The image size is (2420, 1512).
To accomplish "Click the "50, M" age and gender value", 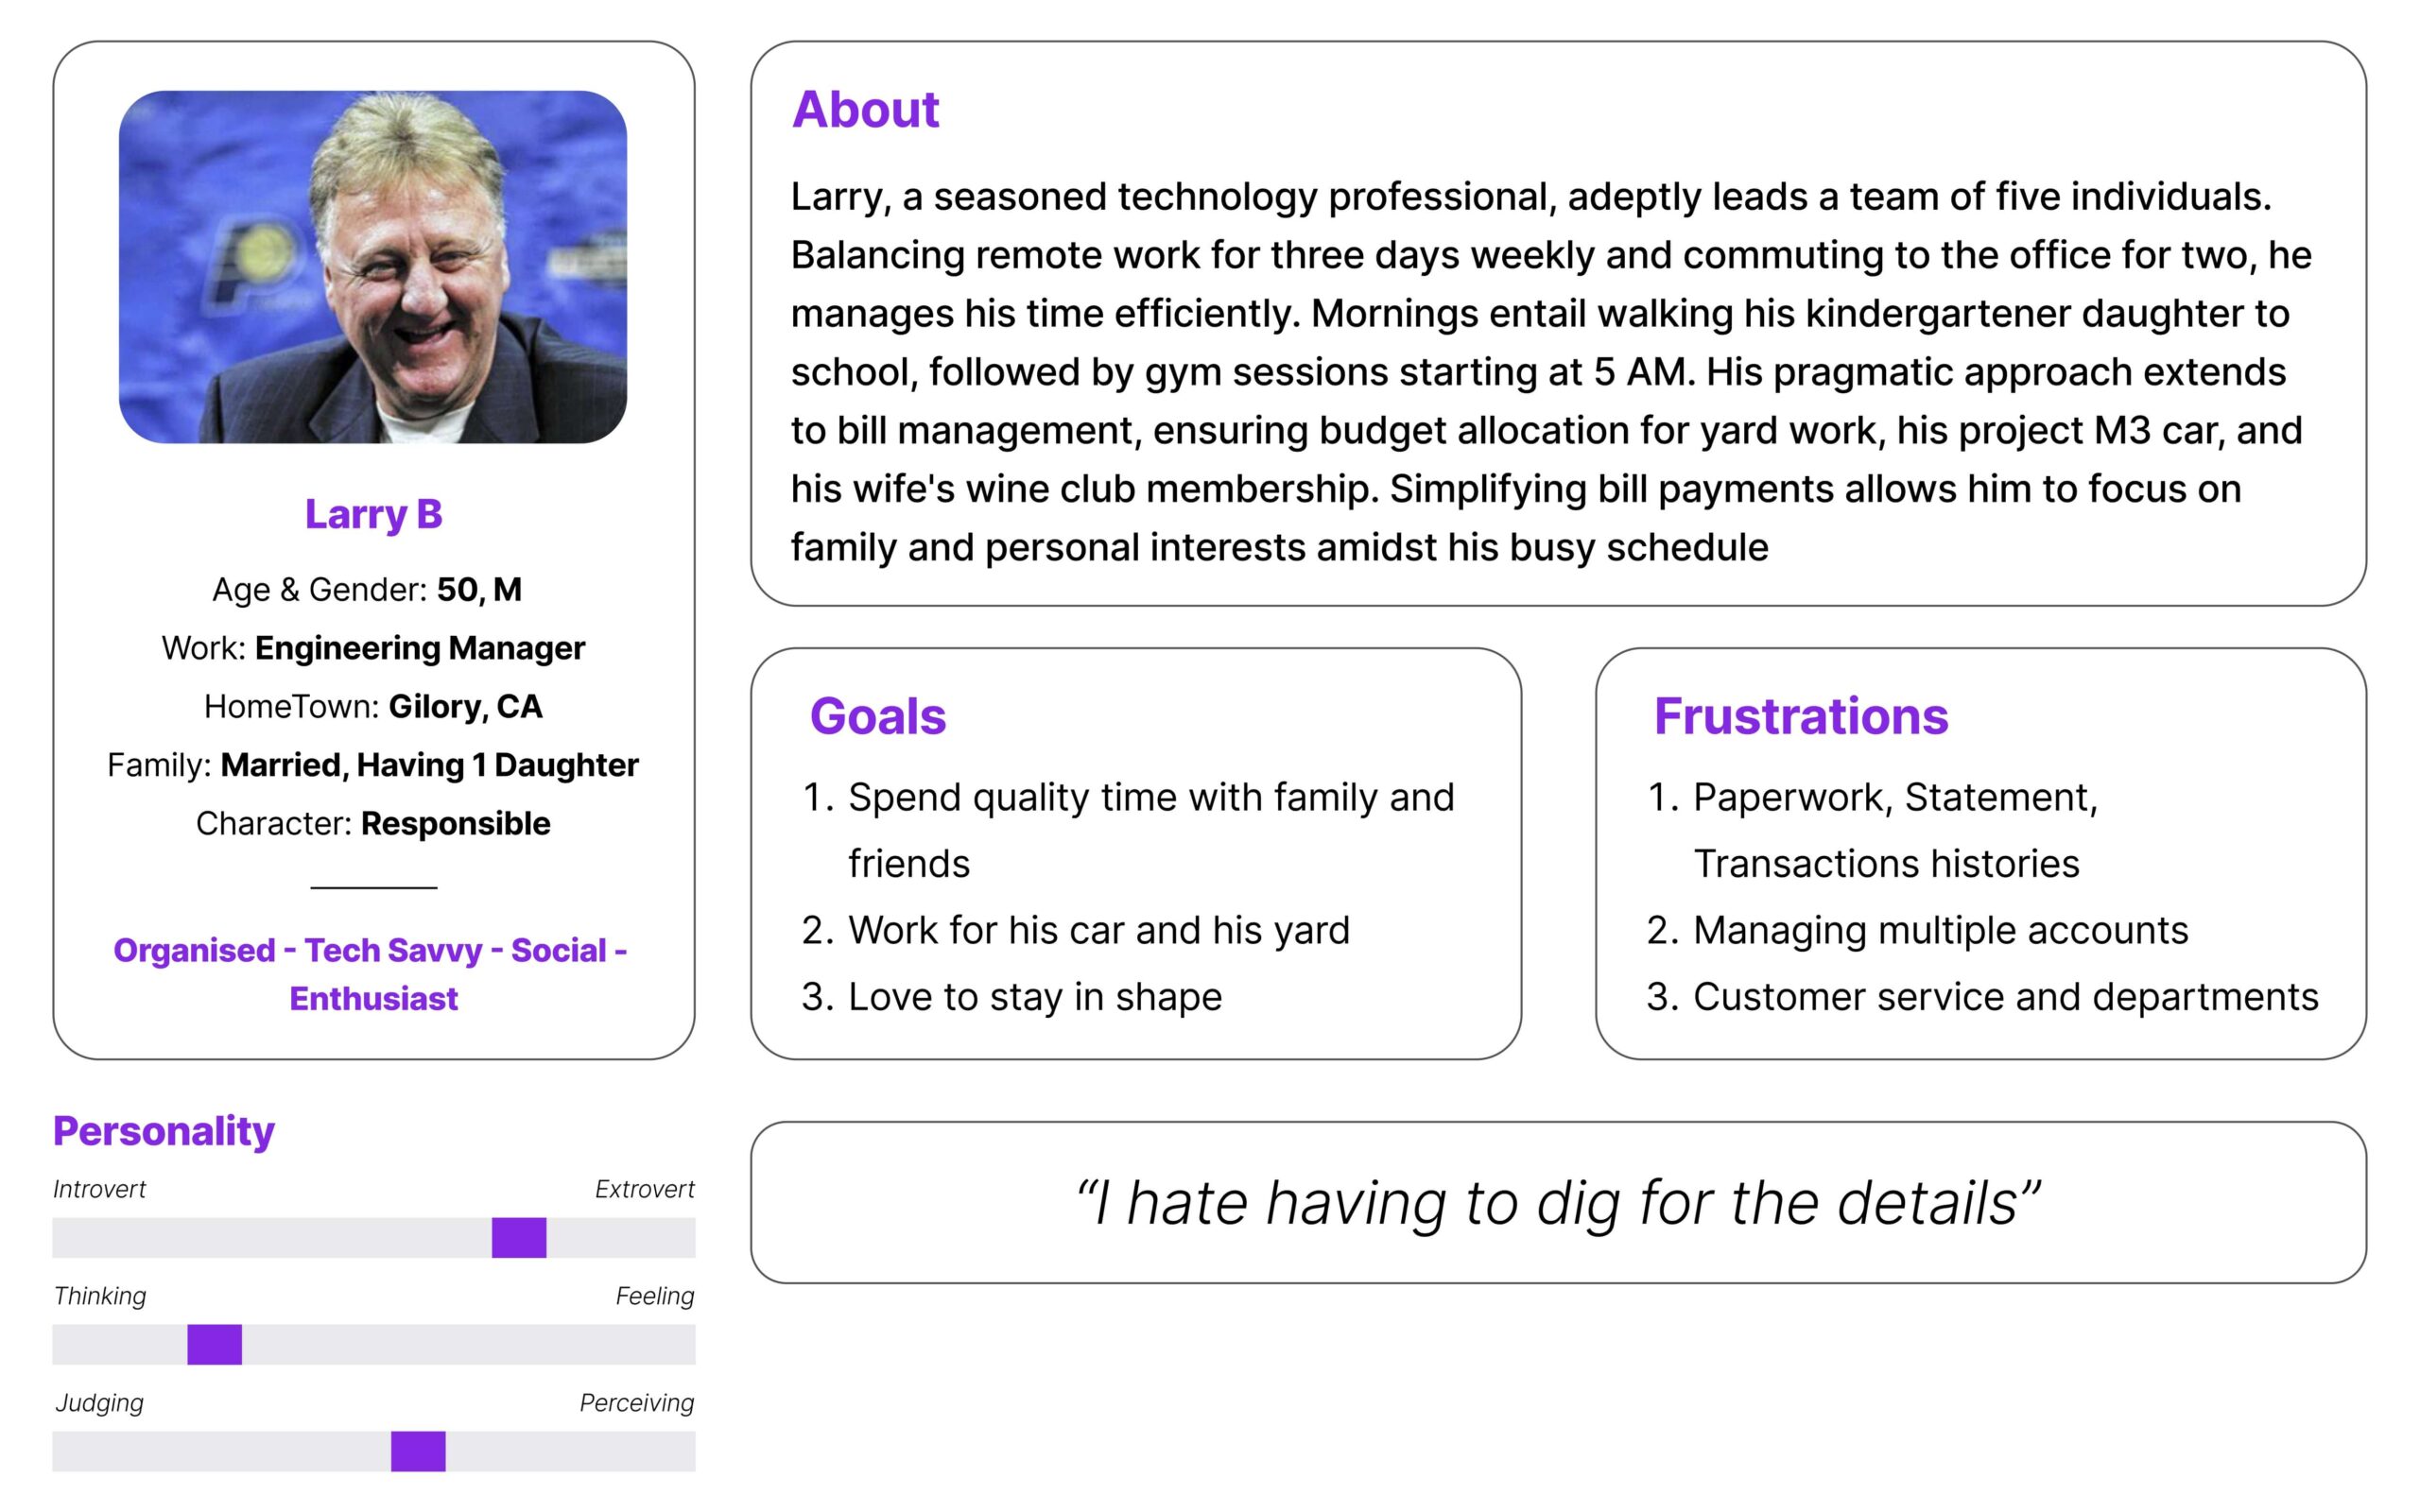I will [479, 590].
